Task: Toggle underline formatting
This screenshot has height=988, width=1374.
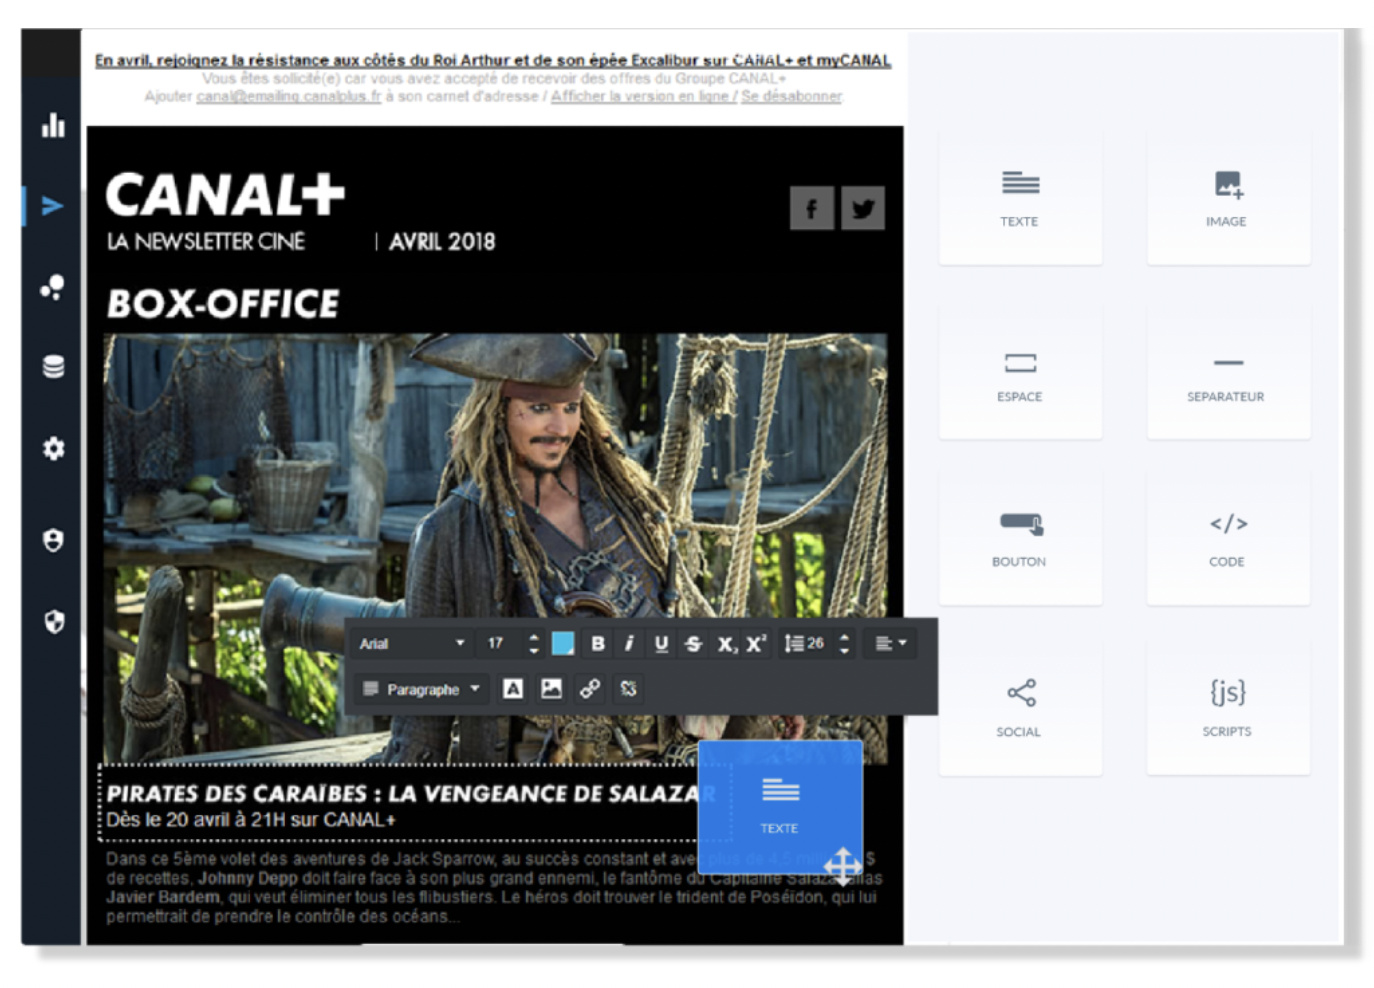Action: click(x=661, y=643)
